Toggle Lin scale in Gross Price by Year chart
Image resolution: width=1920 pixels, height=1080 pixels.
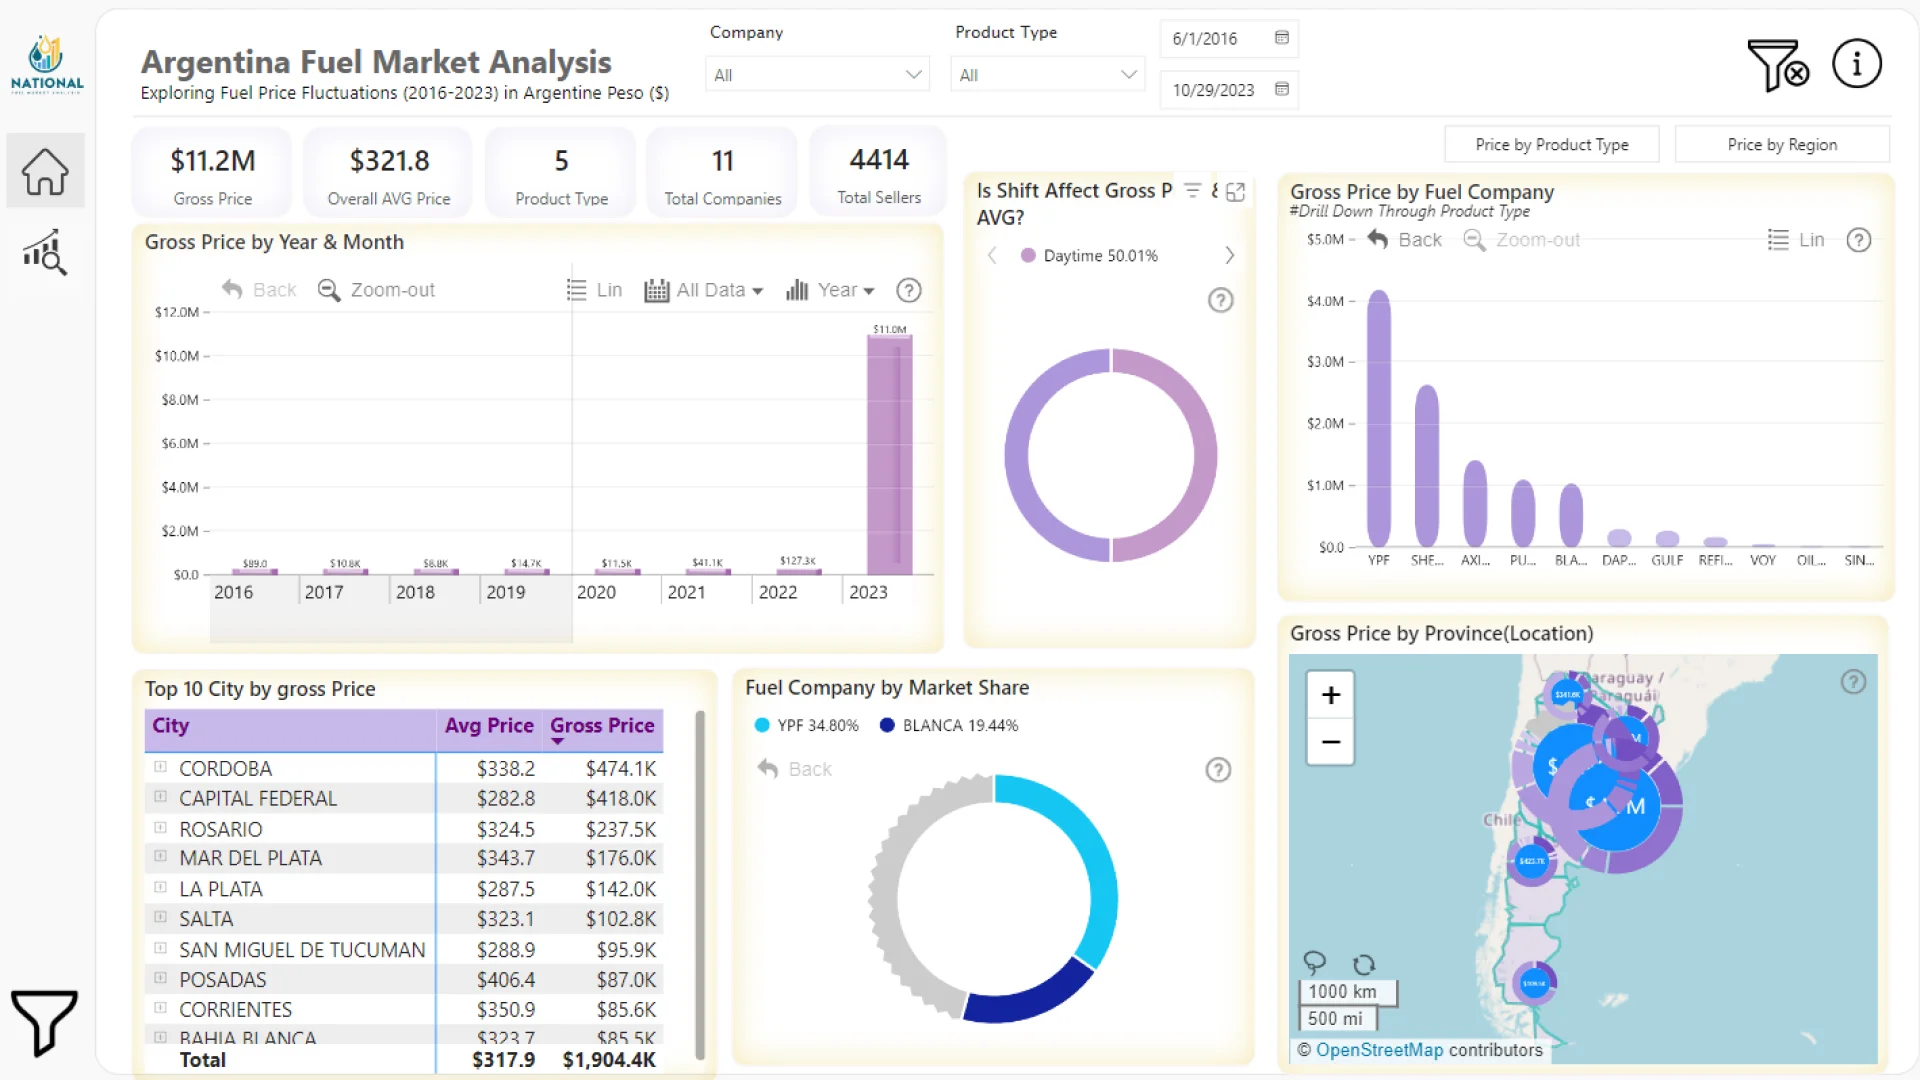(594, 290)
